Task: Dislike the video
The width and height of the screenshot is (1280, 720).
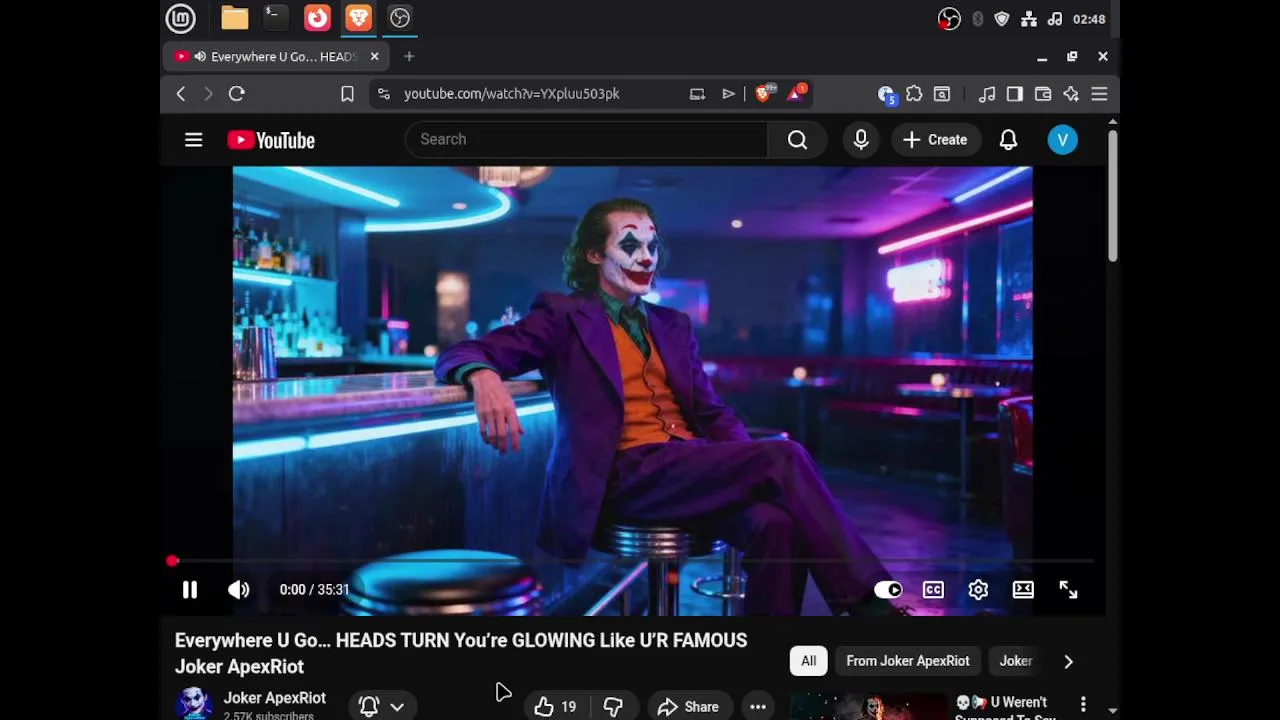Action: tap(613, 707)
